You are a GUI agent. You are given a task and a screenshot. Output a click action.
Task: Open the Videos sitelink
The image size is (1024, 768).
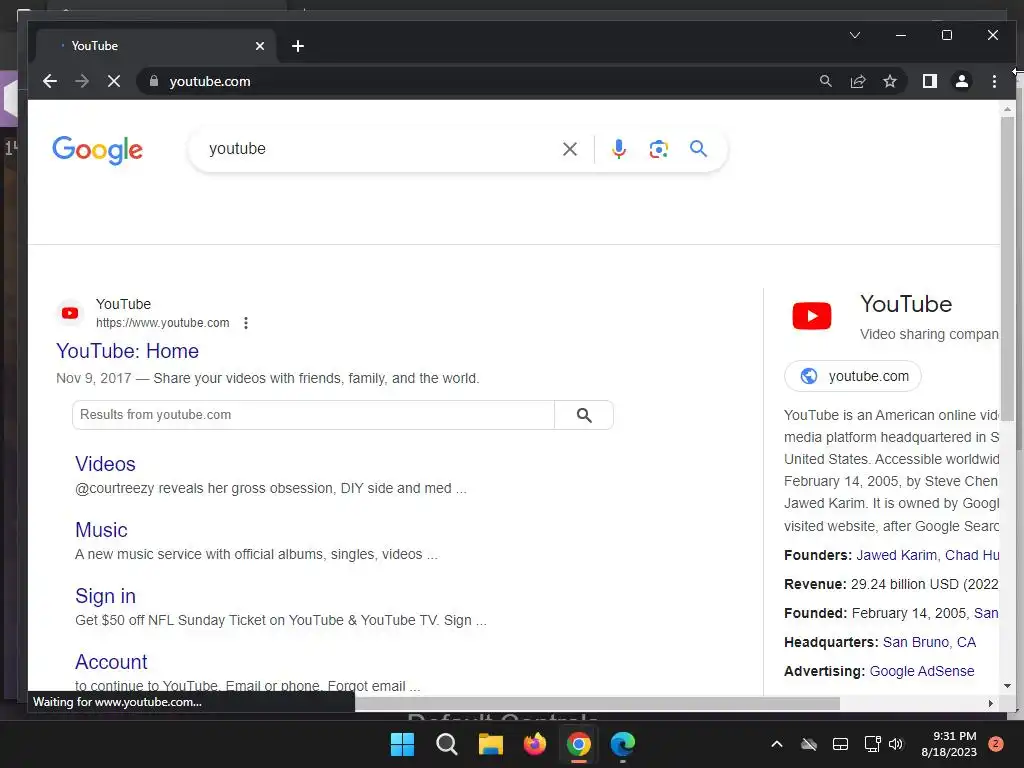click(x=105, y=464)
